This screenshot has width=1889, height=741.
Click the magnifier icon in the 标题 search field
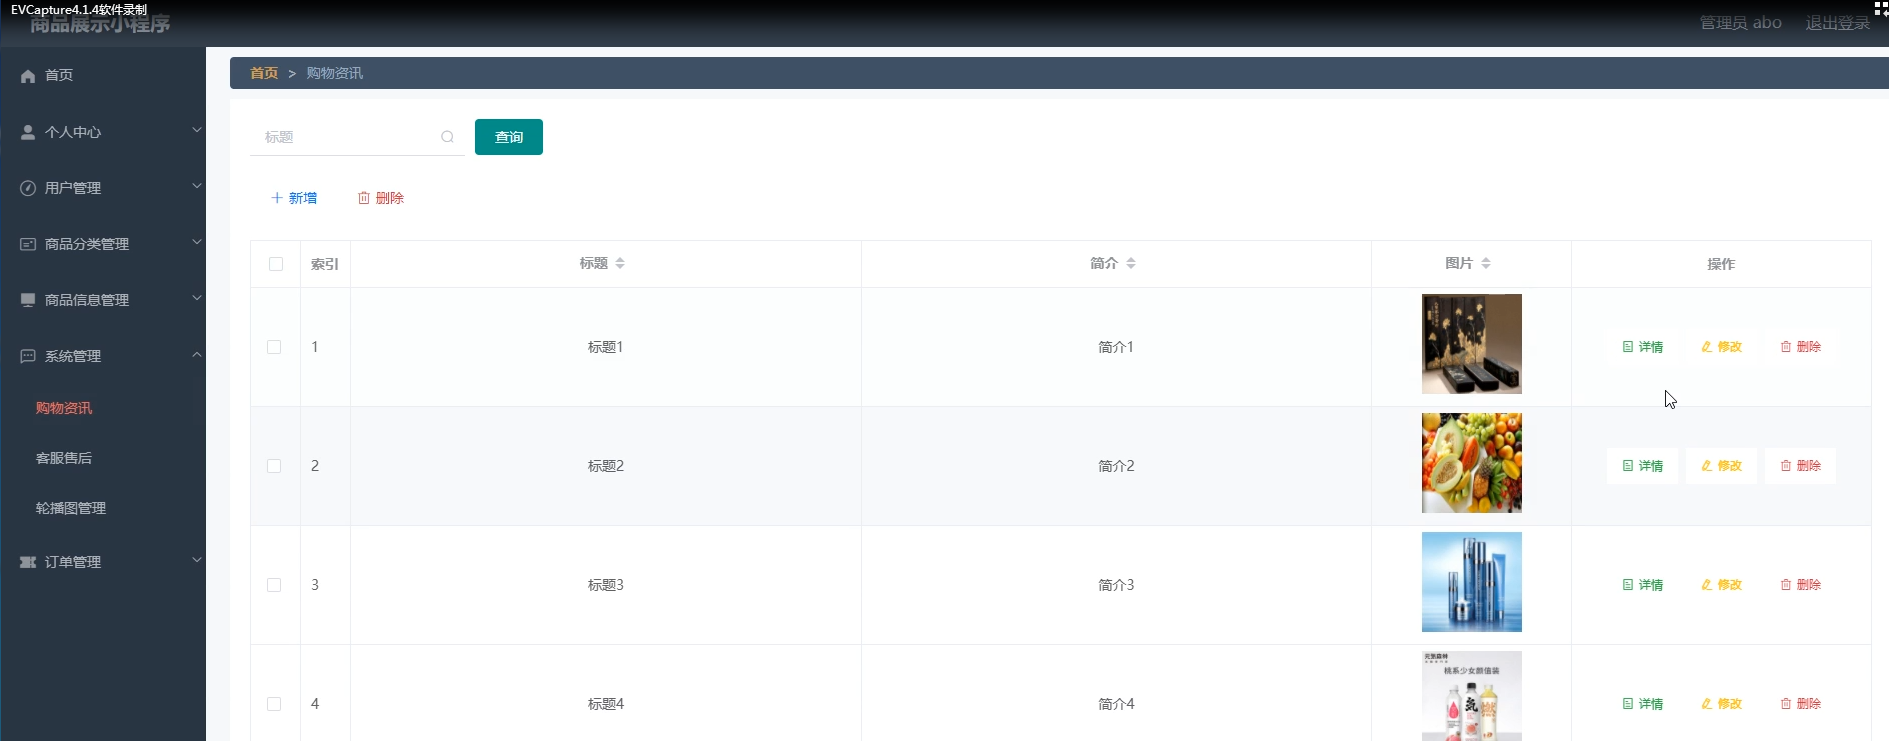[x=447, y=137]
